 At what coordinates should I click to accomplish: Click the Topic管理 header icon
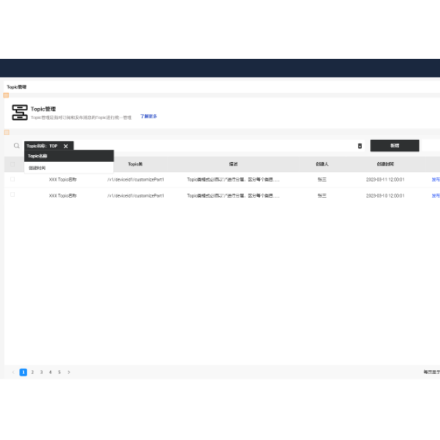pos(20,112)
